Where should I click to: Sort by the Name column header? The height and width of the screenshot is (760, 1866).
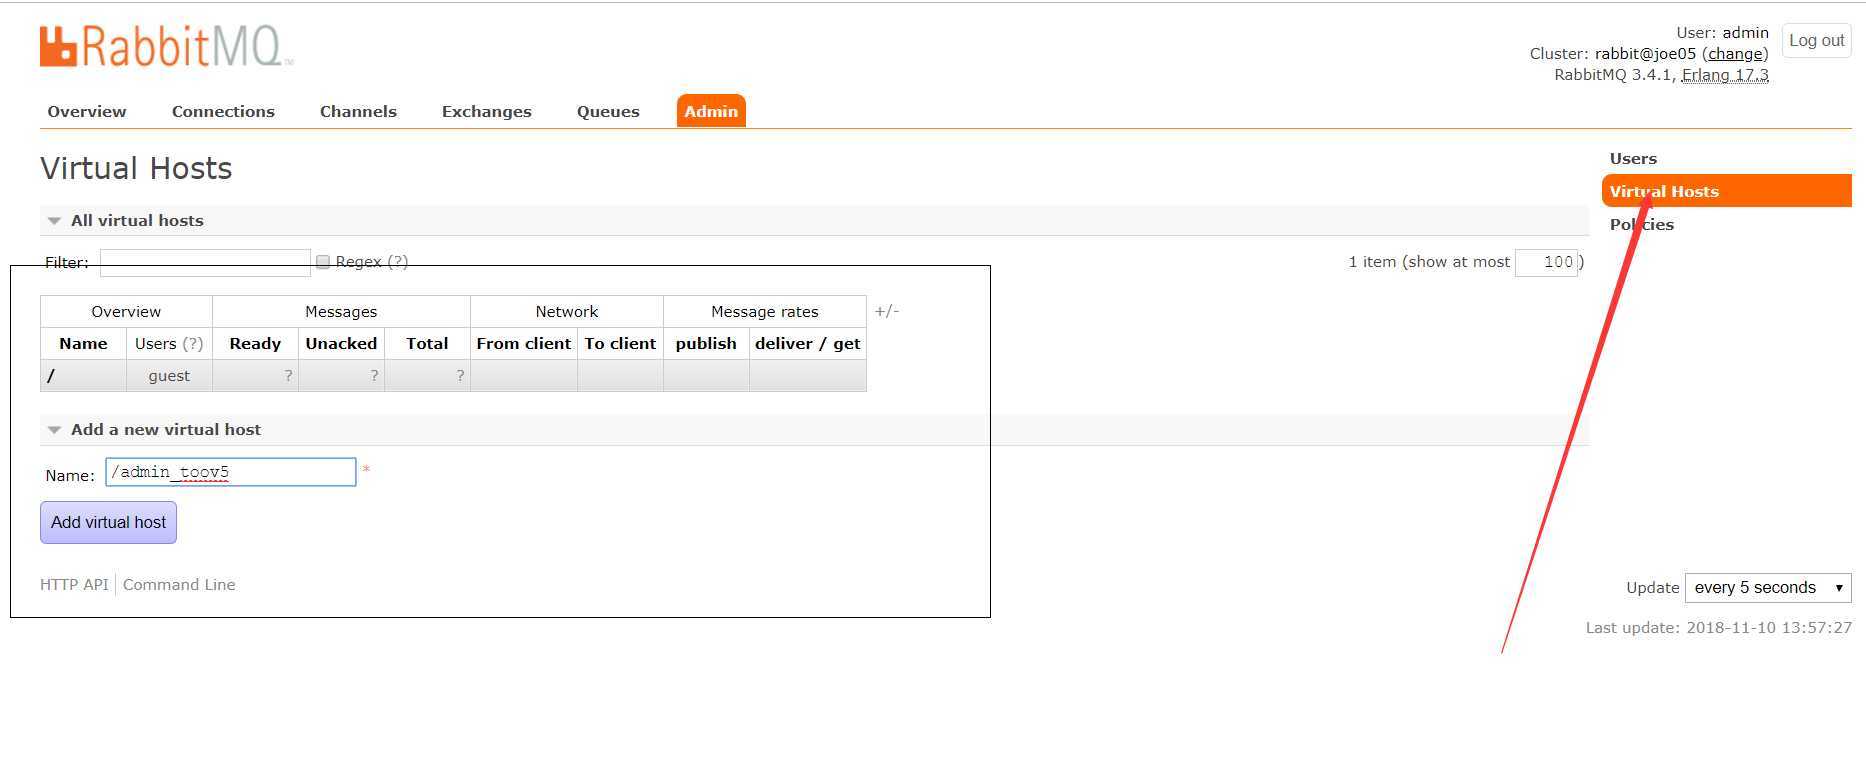(83, 343)
